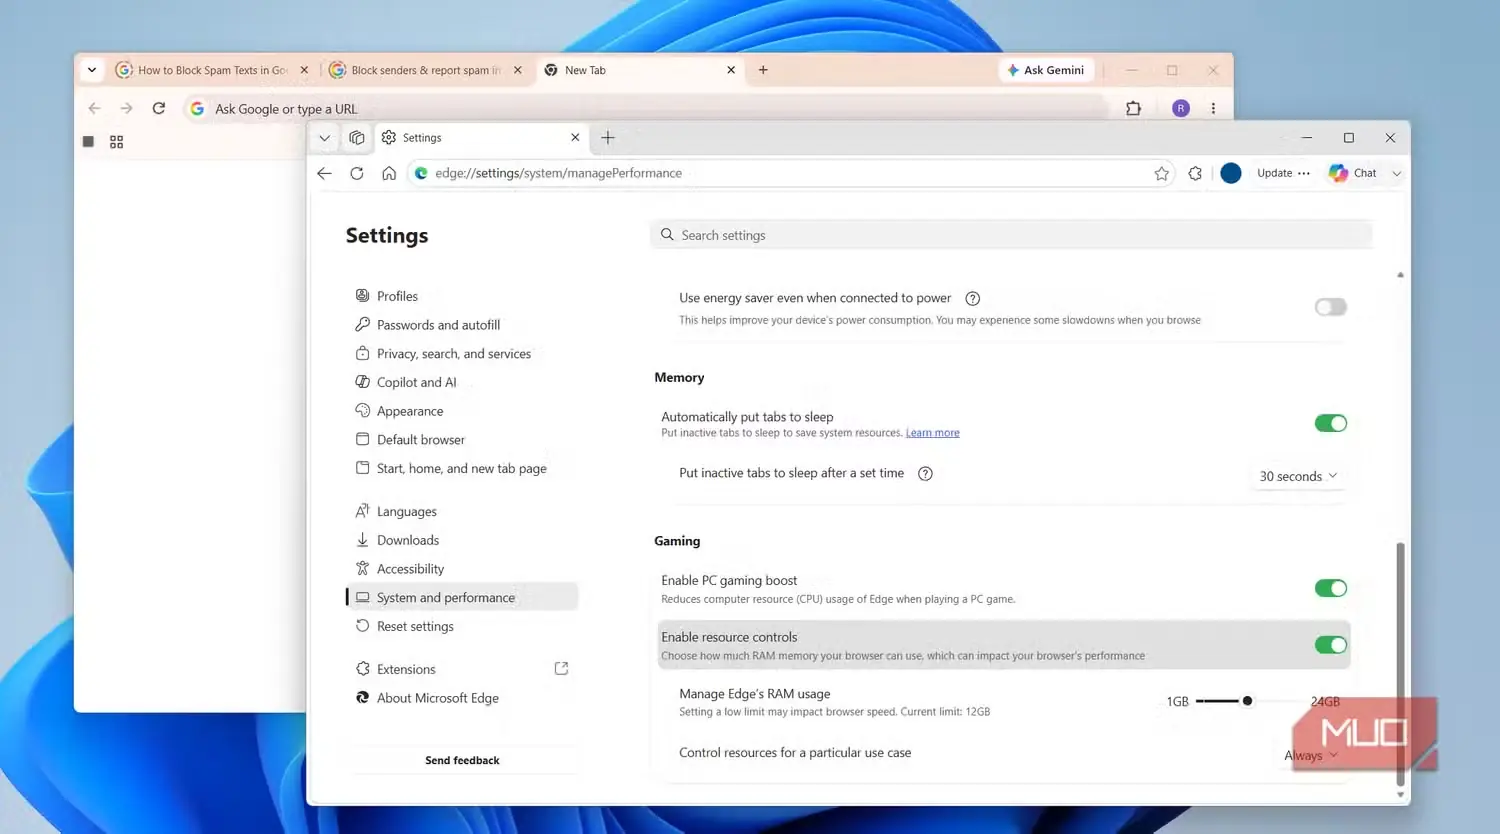Add settings page to favorites star
Image resolution: width=1500 pixels, height=834 pixels.
(x=1161, y=173)
